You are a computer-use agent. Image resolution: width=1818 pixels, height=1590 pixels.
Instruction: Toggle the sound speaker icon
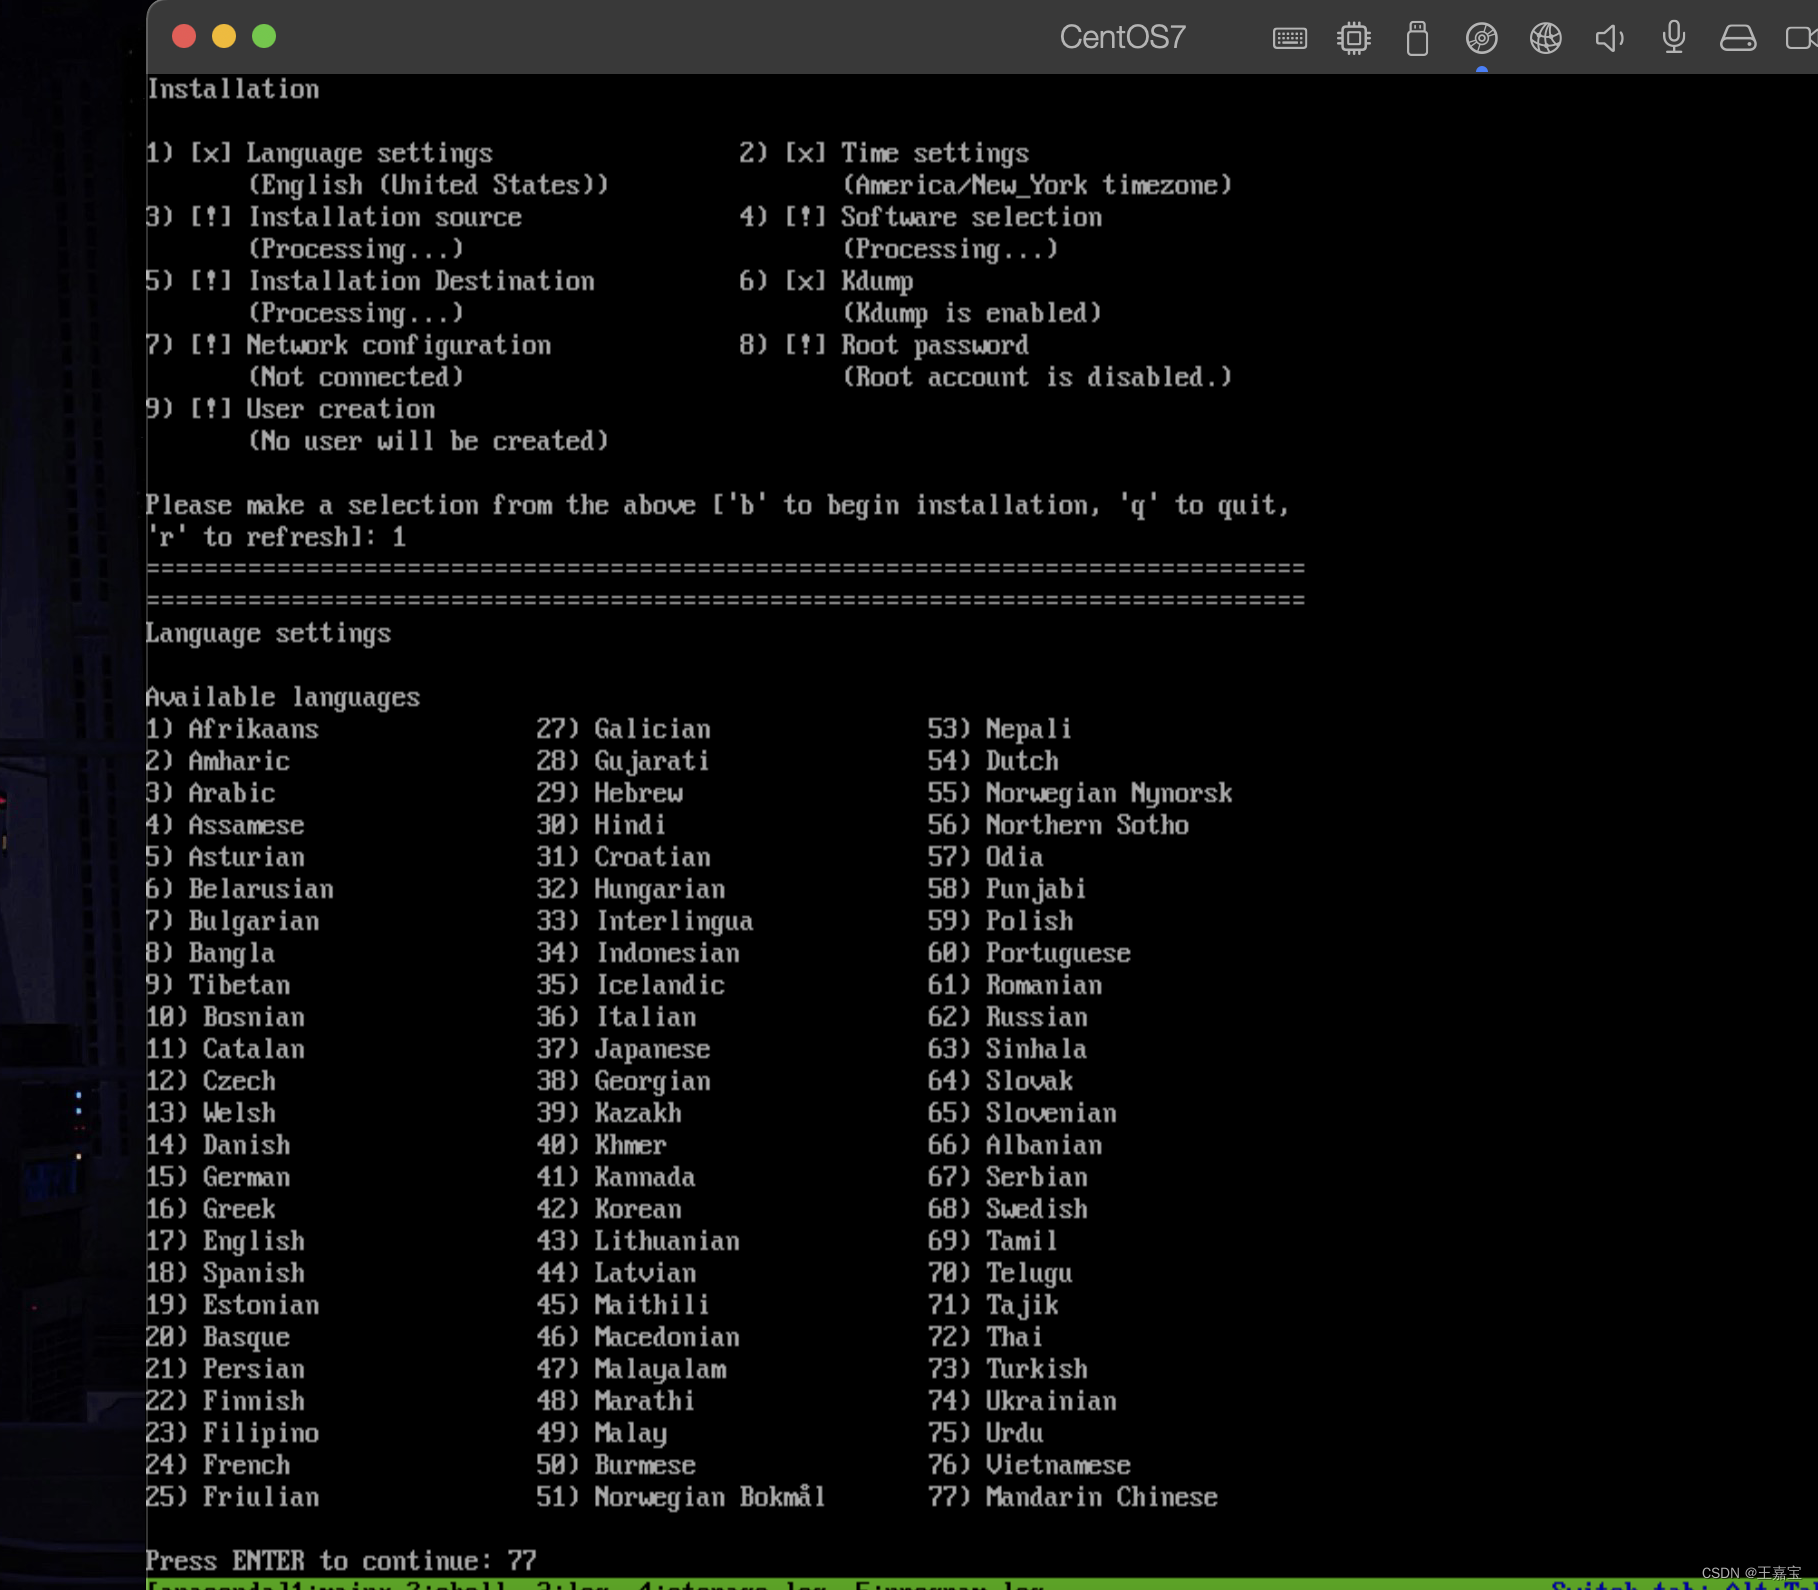[x=1610, y=39]
